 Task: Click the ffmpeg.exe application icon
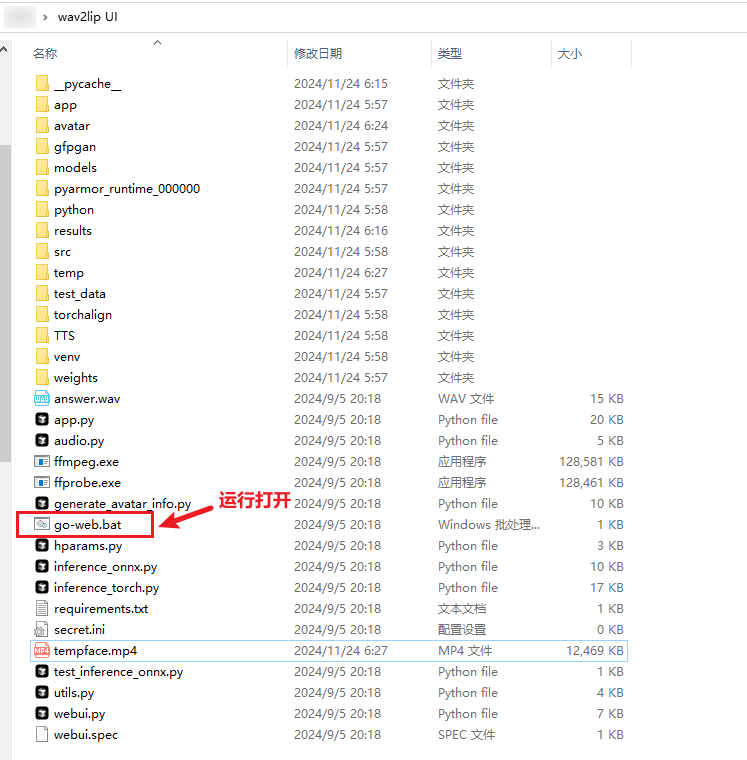click(42, 461)
